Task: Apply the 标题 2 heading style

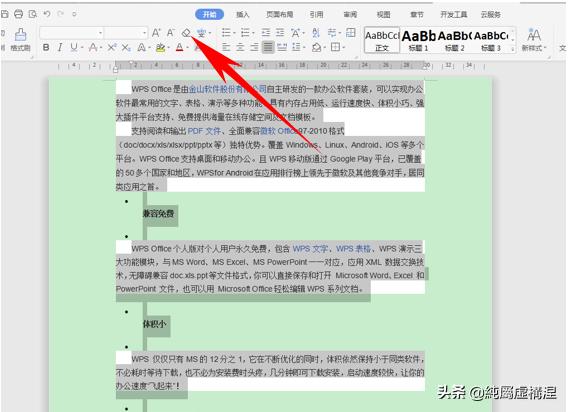Action: pos(455,40)
